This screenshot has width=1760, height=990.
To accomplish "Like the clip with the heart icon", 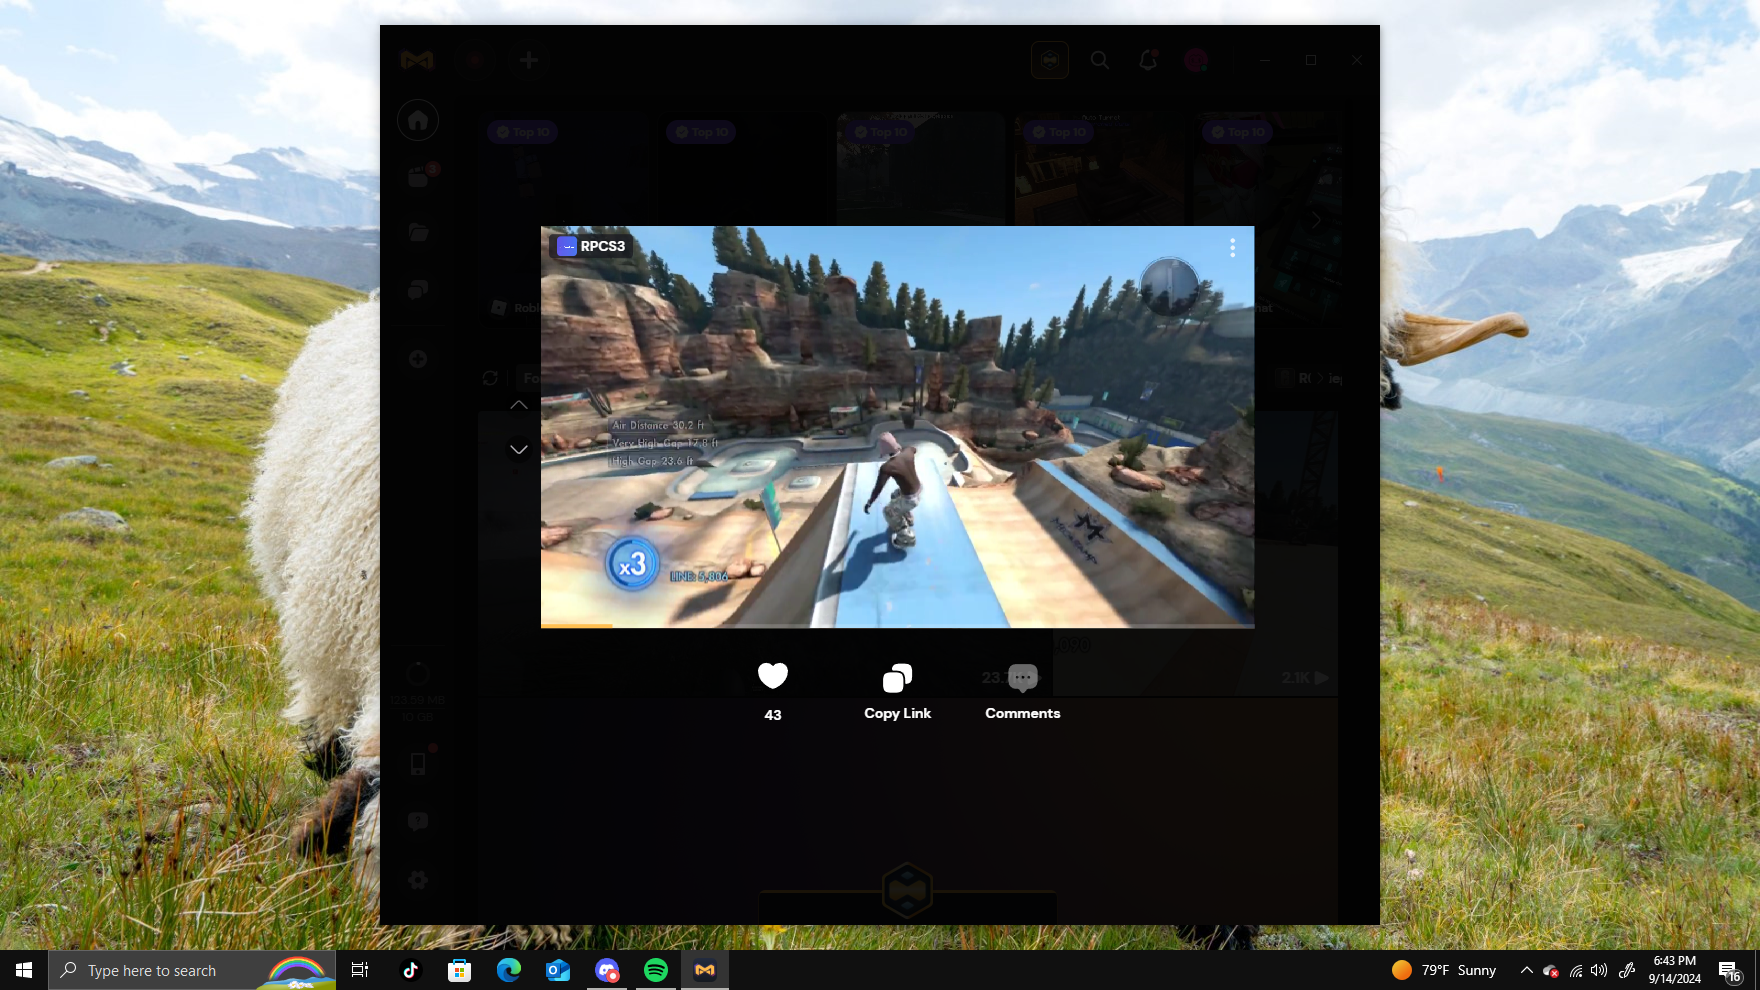I will pyautogui.click(x=772, y=676).
